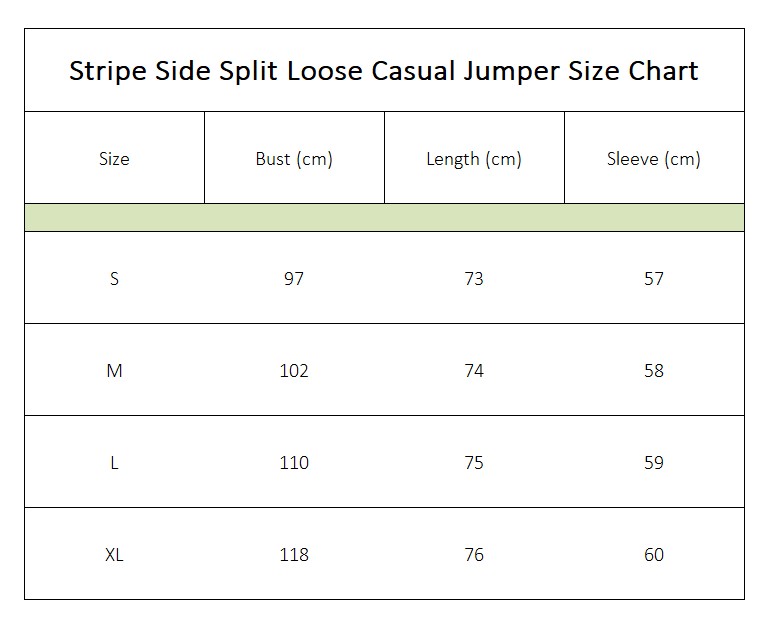Click bust value 97
The image size is (768, 629).
[x=294, y=278]
